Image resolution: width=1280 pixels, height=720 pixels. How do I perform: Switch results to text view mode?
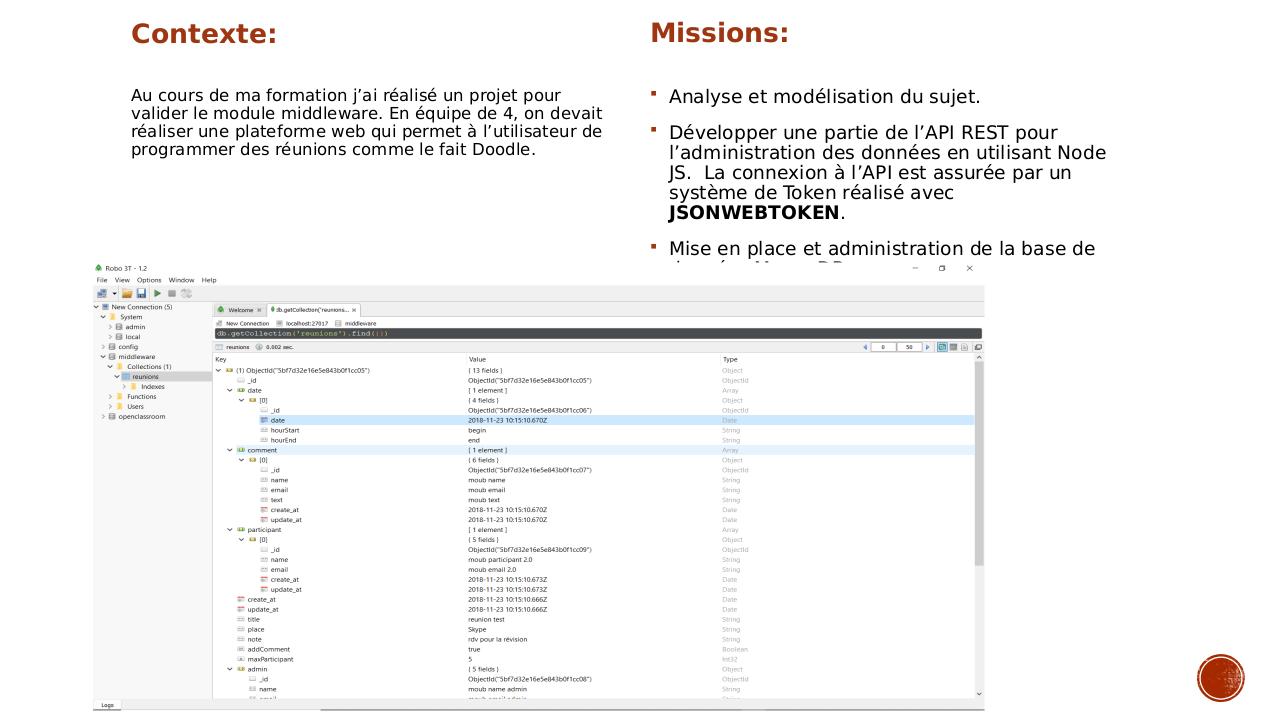point(964,347)
